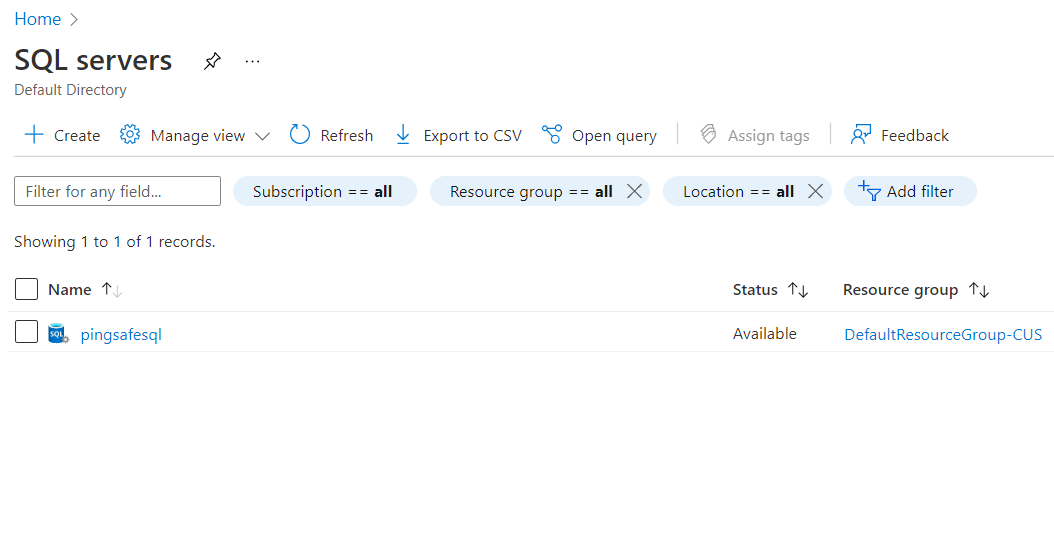Pin the SQL servers page to dashboard
1054x535 pixels.
[212, 61]
